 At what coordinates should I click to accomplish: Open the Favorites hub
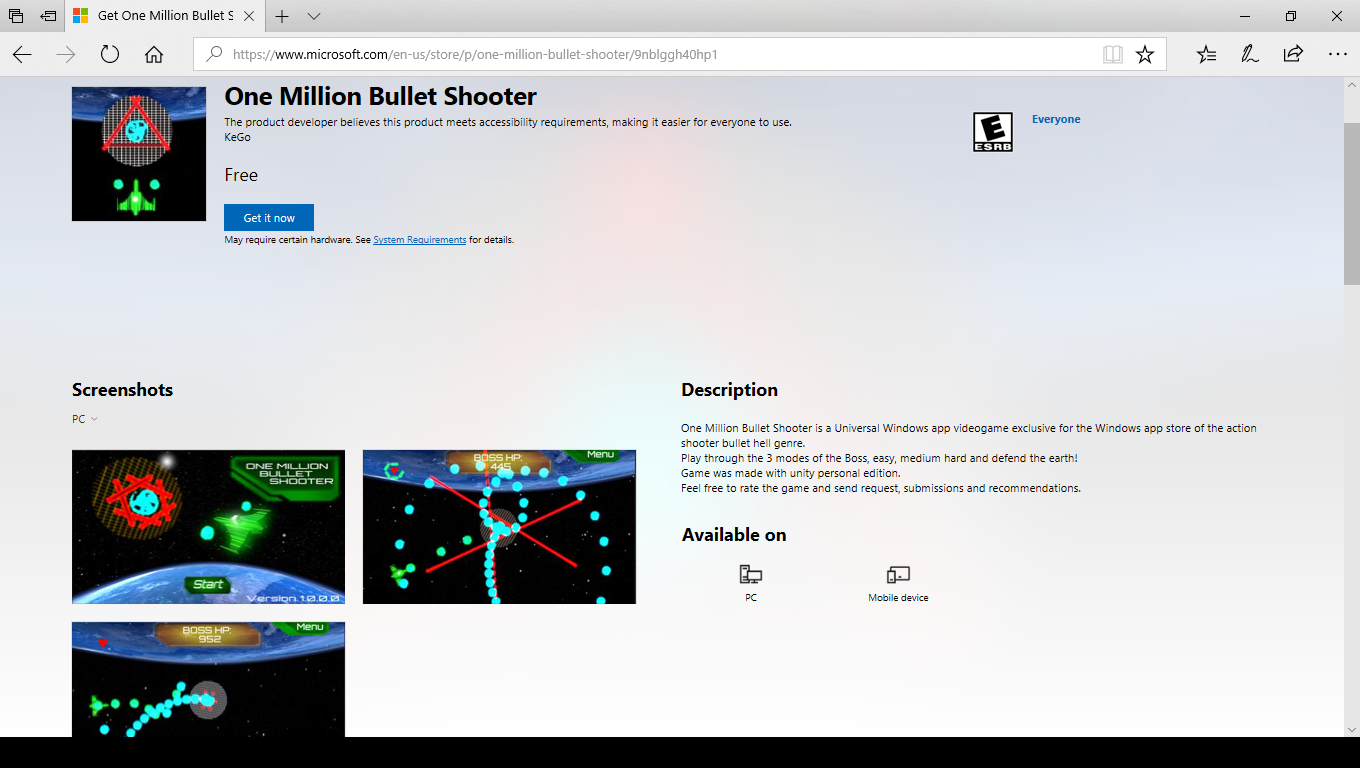1207,55
